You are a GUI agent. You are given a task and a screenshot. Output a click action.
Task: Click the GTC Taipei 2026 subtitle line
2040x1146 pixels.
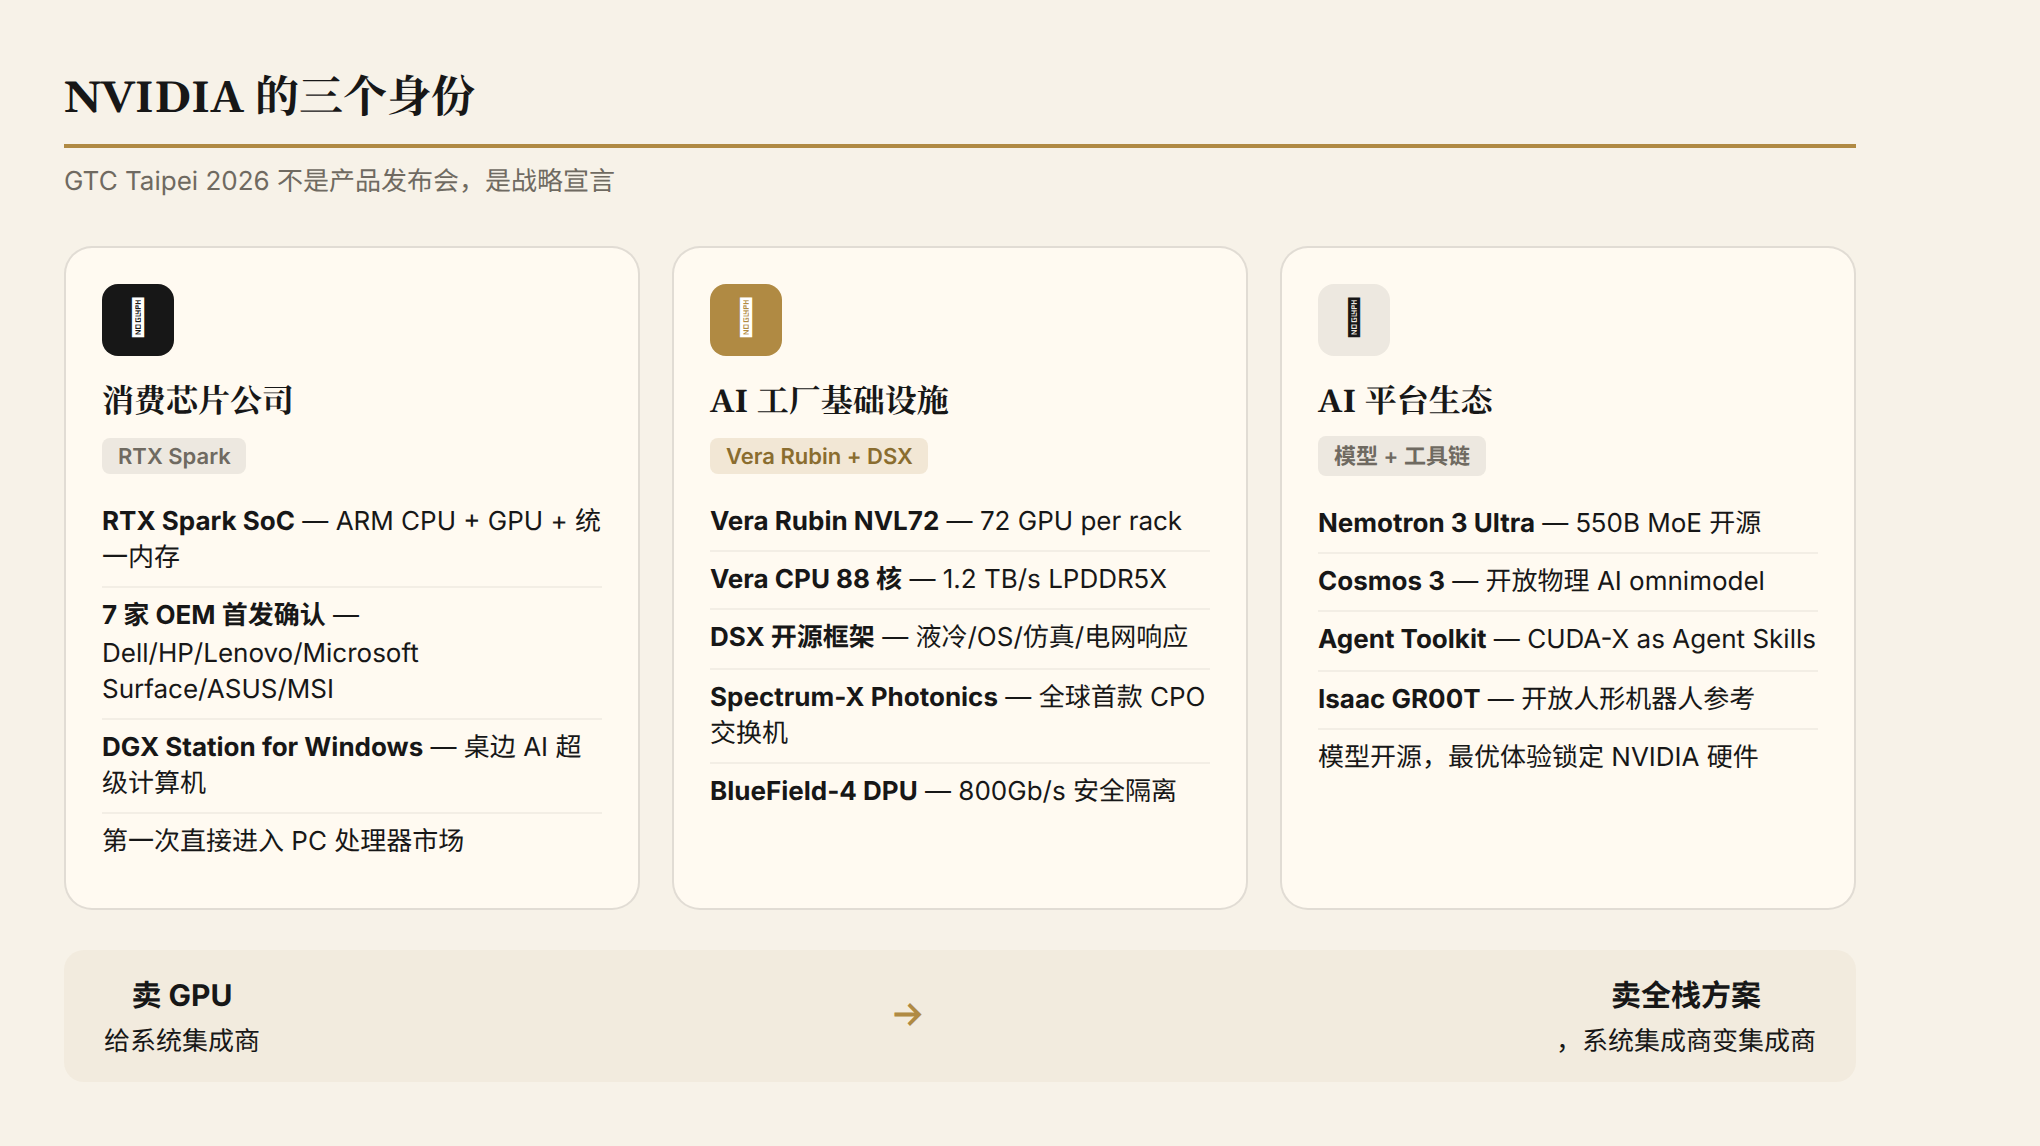pyautogui.click(x=339, y=181)
